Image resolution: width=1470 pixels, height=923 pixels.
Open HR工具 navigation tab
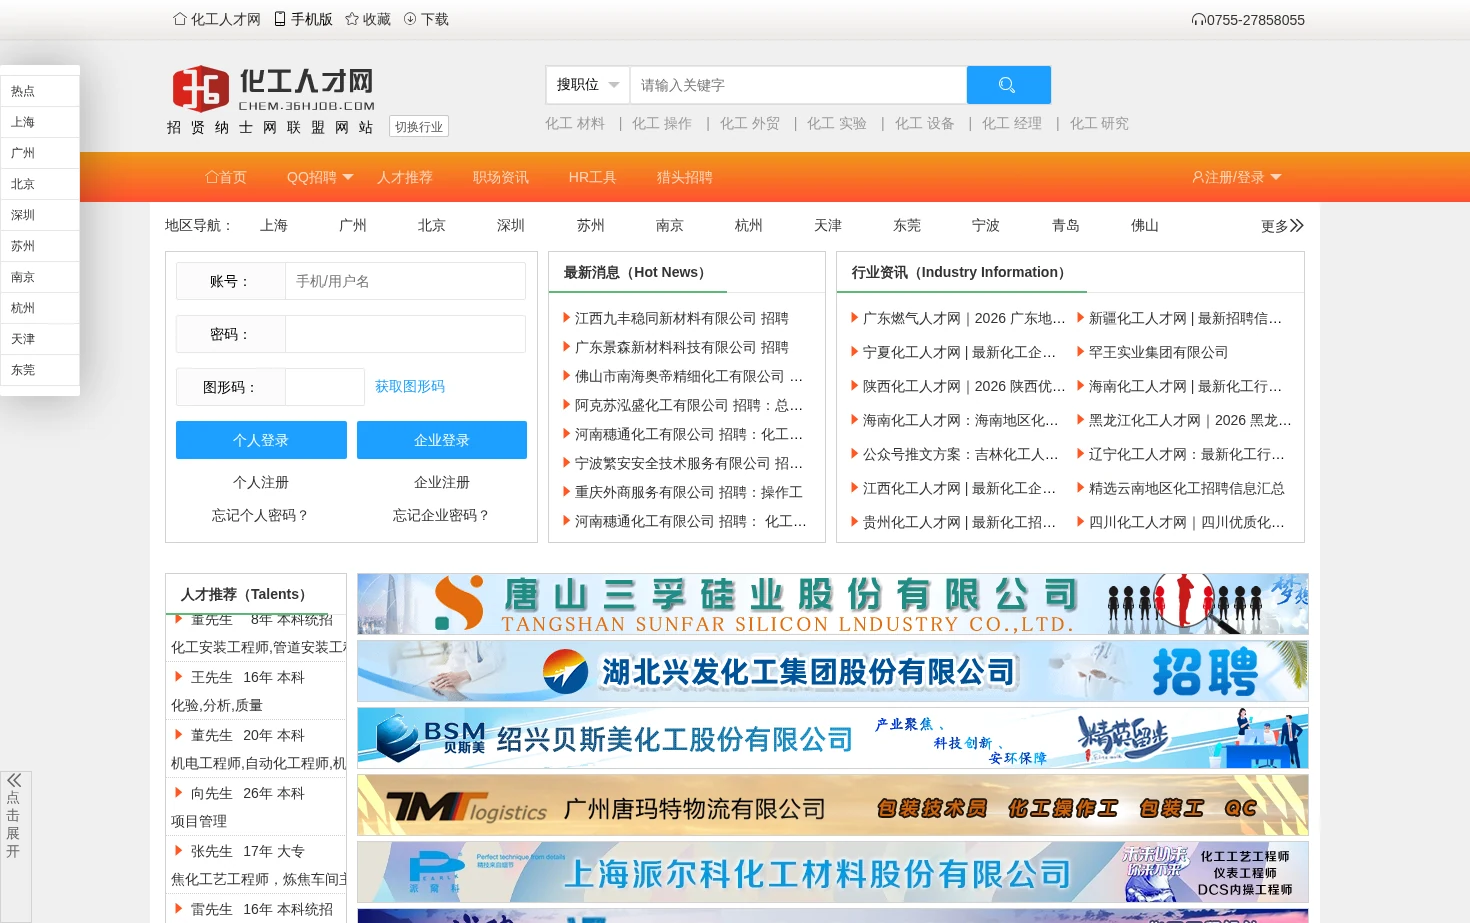point(593,177)
